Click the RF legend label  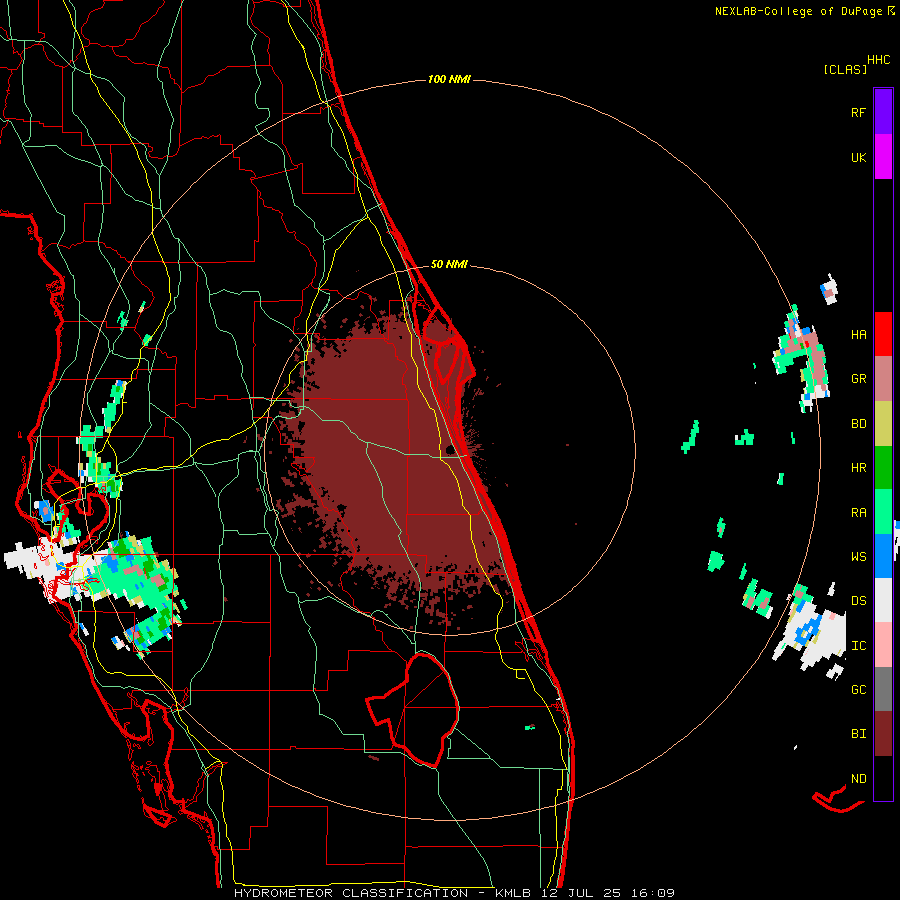point(858,112)
